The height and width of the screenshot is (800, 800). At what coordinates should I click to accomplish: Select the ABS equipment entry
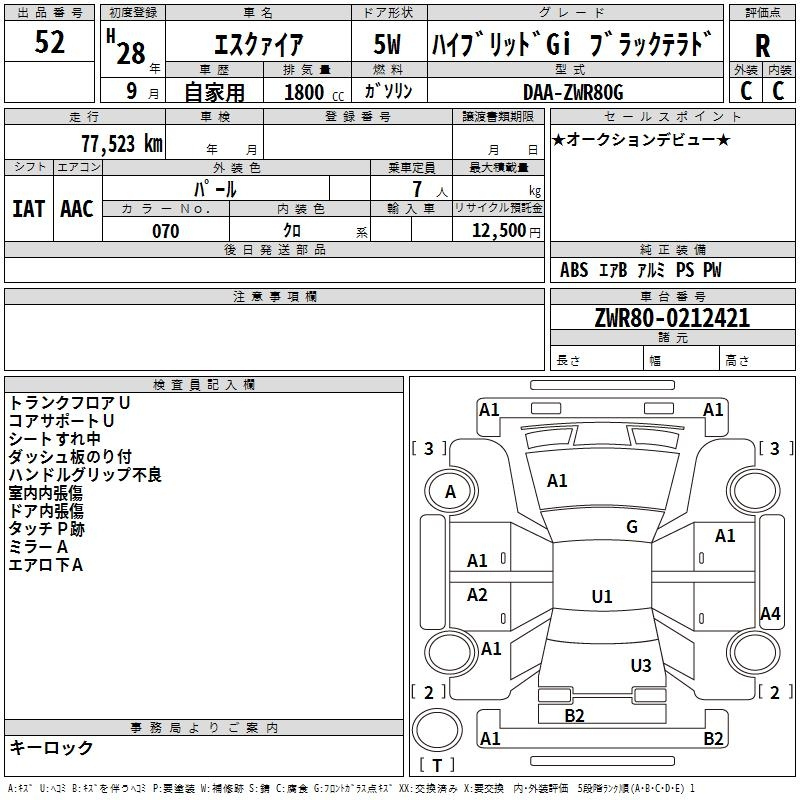point(574,270)
